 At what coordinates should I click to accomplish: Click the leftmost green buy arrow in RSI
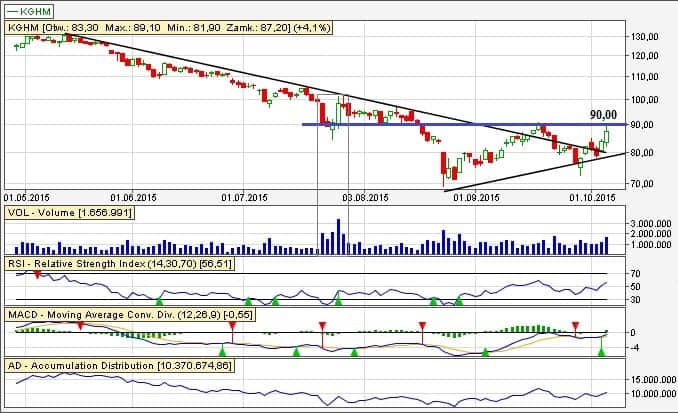[x=159, y=300]
